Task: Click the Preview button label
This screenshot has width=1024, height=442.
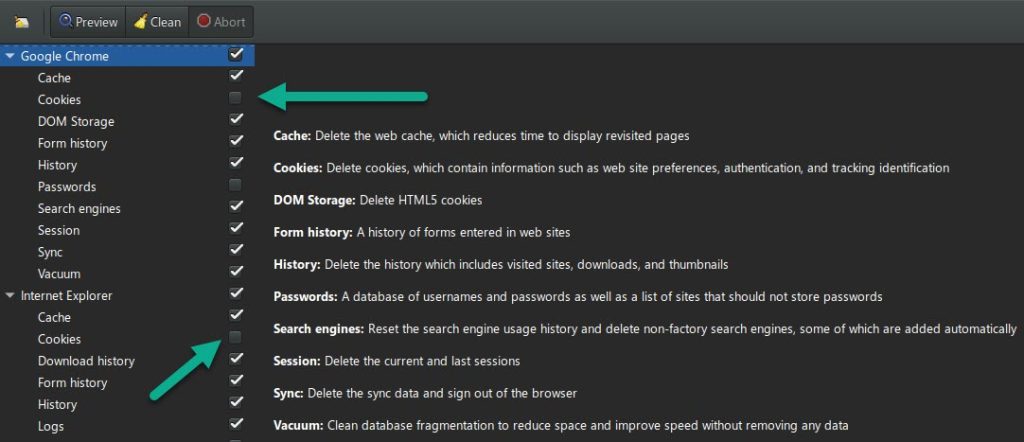Action: (x=96, y=22)
